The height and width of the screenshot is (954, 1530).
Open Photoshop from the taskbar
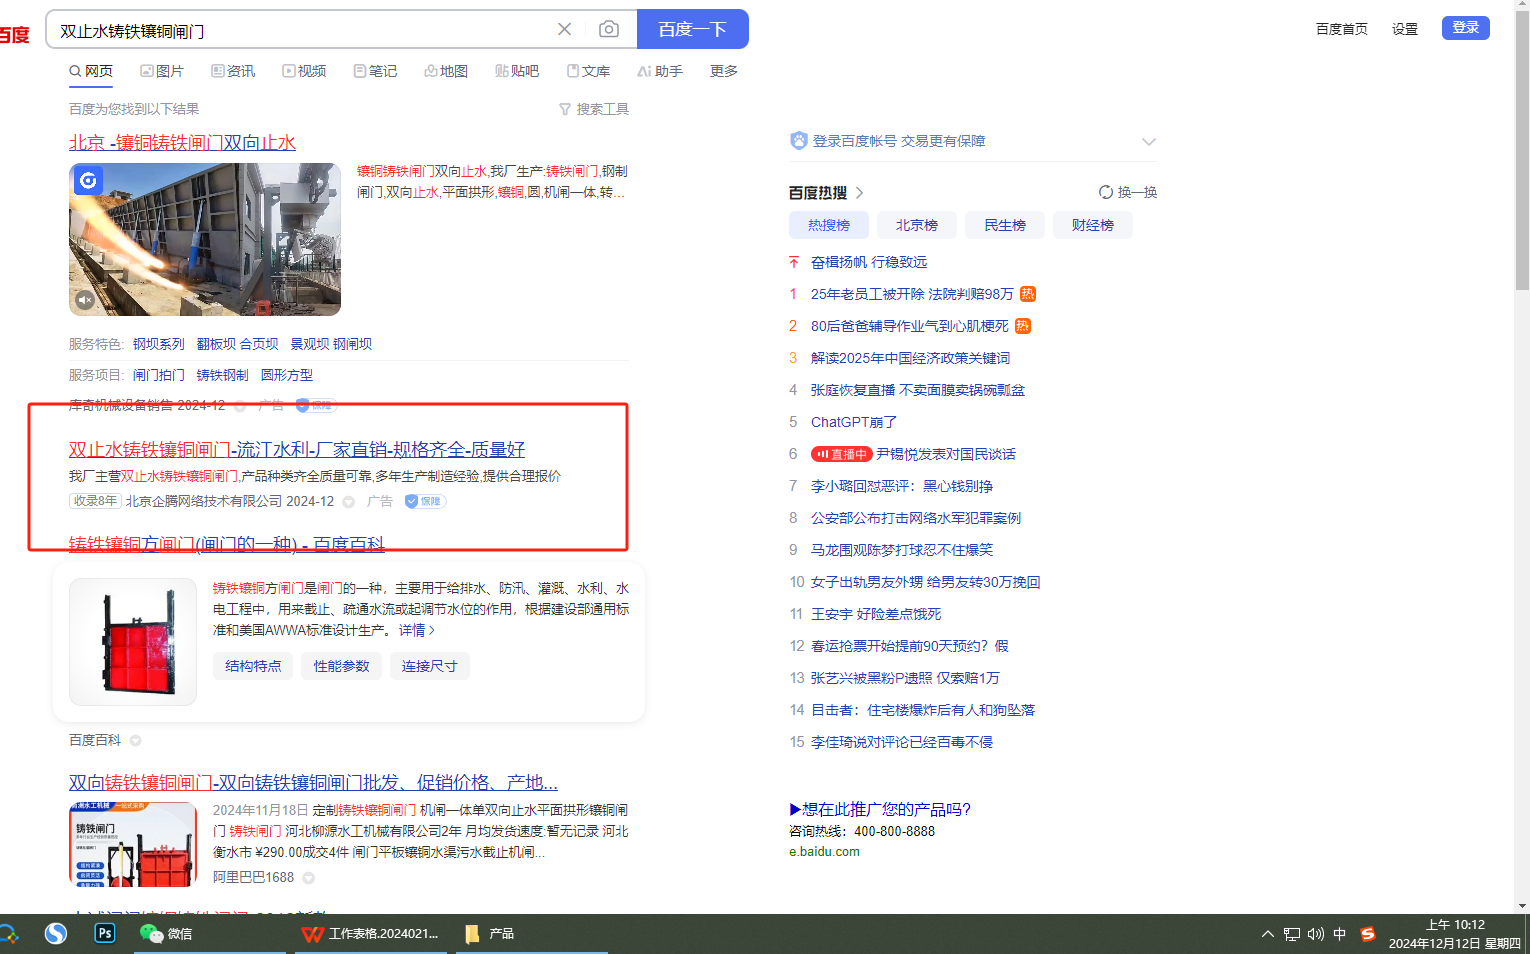(x=104, y=933)
